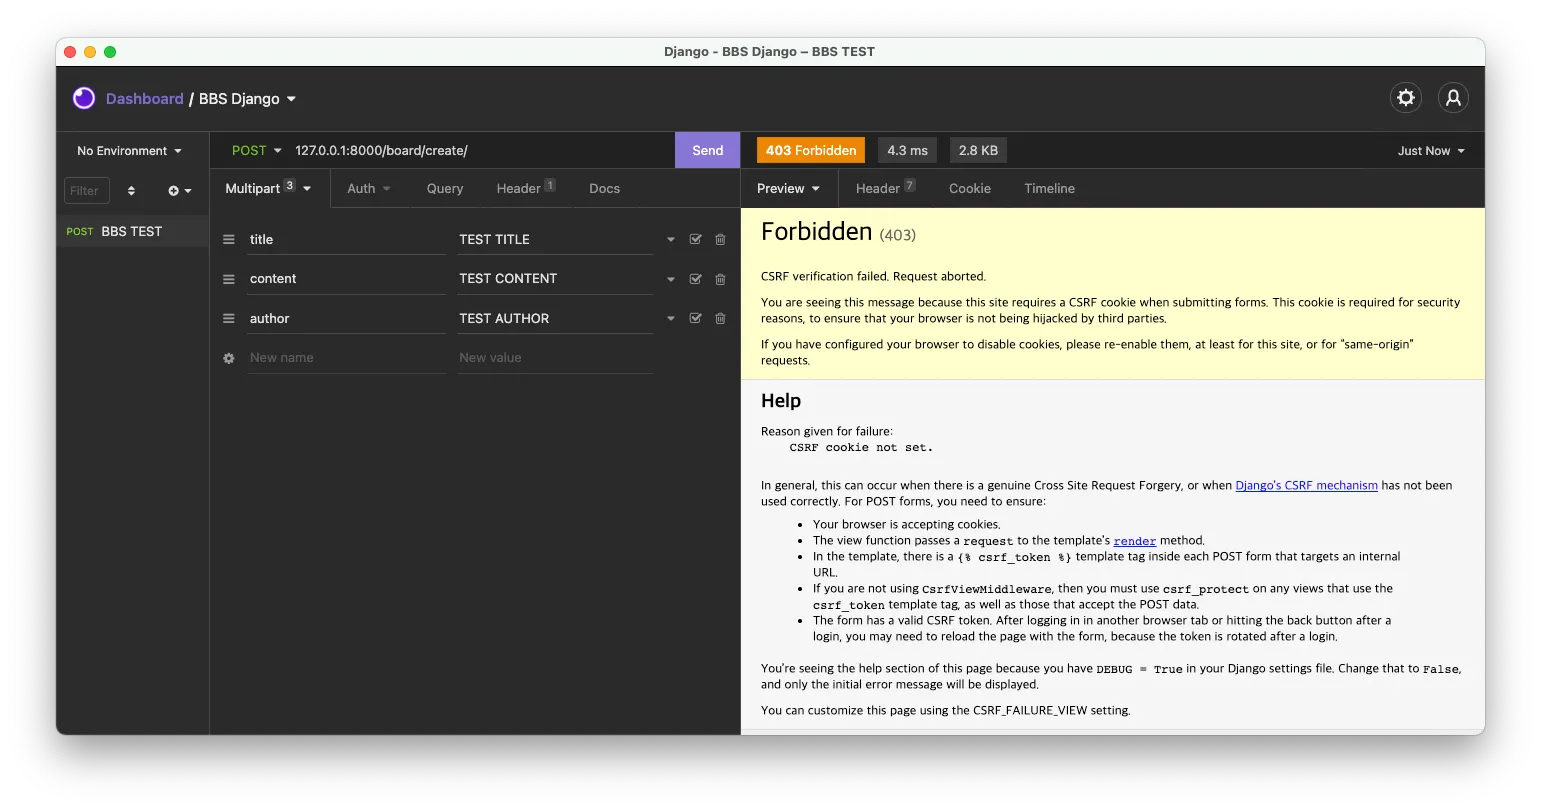Delete the author field with trash icon
1541x809 pixels.
[720, 318]
